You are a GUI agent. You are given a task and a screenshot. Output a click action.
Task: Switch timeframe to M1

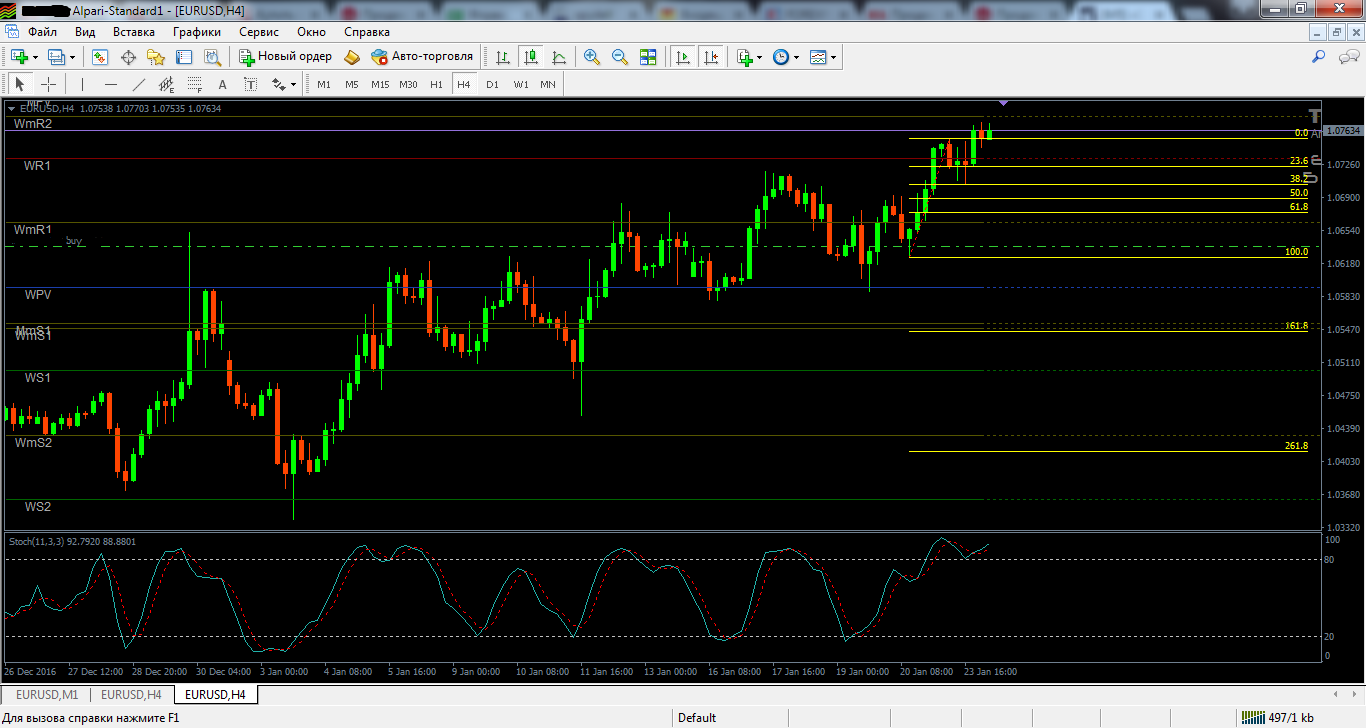pyautogui.click(x=324, y=84)
